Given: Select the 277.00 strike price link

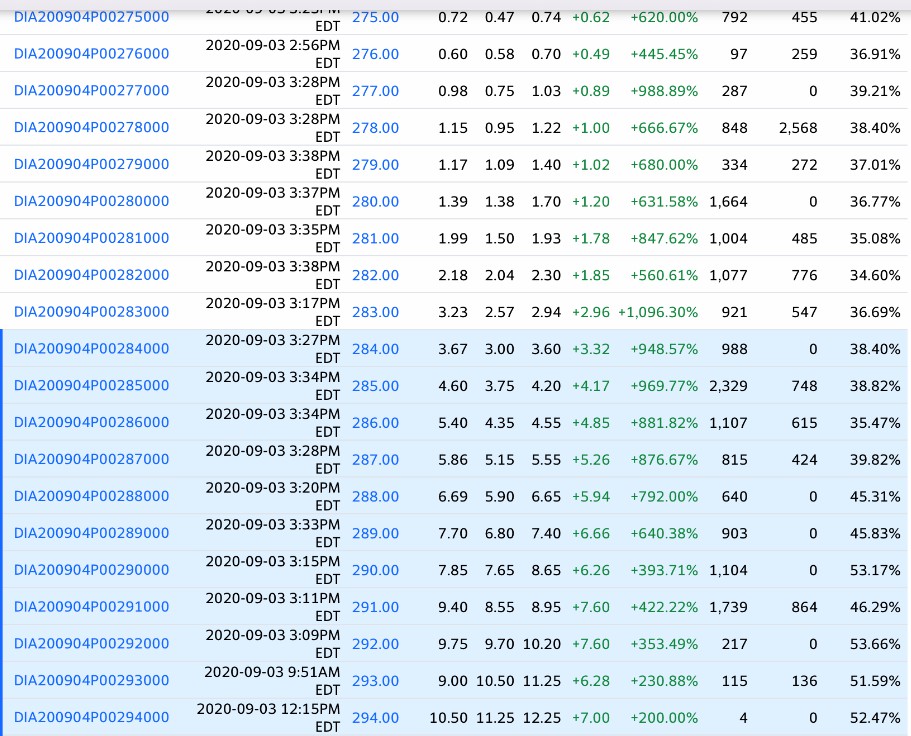Looking at the screenshot, I should point(375,91).
